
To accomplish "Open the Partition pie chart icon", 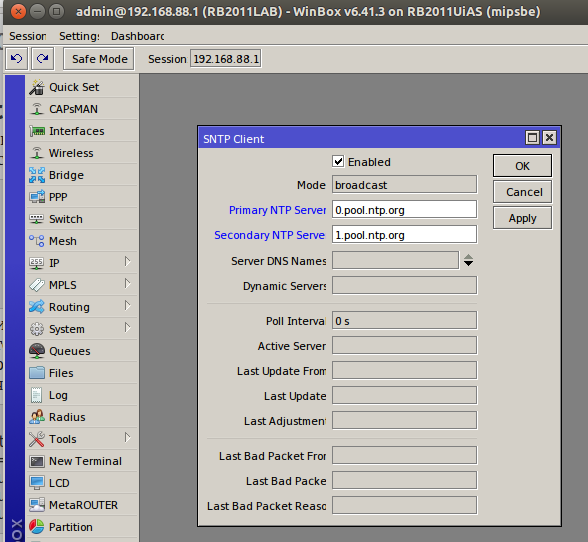I will [x=37, y=527].
